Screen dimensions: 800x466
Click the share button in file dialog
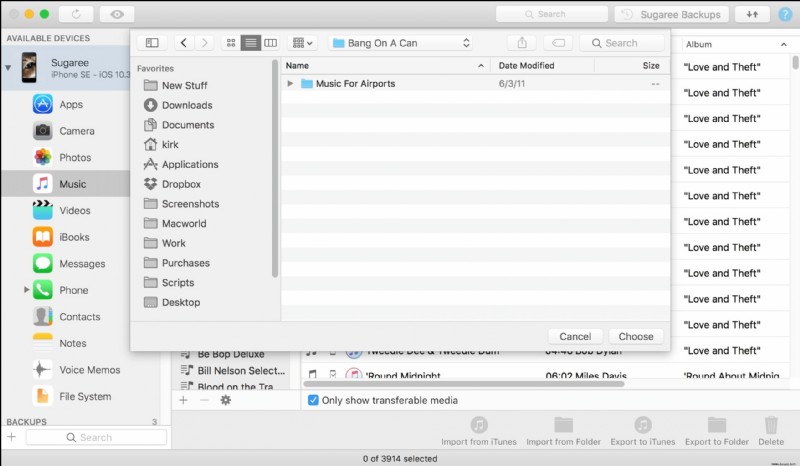(521, 43)
